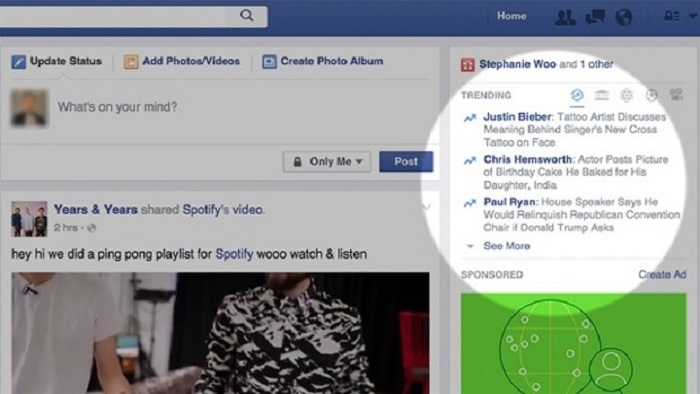Open Years & Years profile thumbnail

(x=29, y=219)
